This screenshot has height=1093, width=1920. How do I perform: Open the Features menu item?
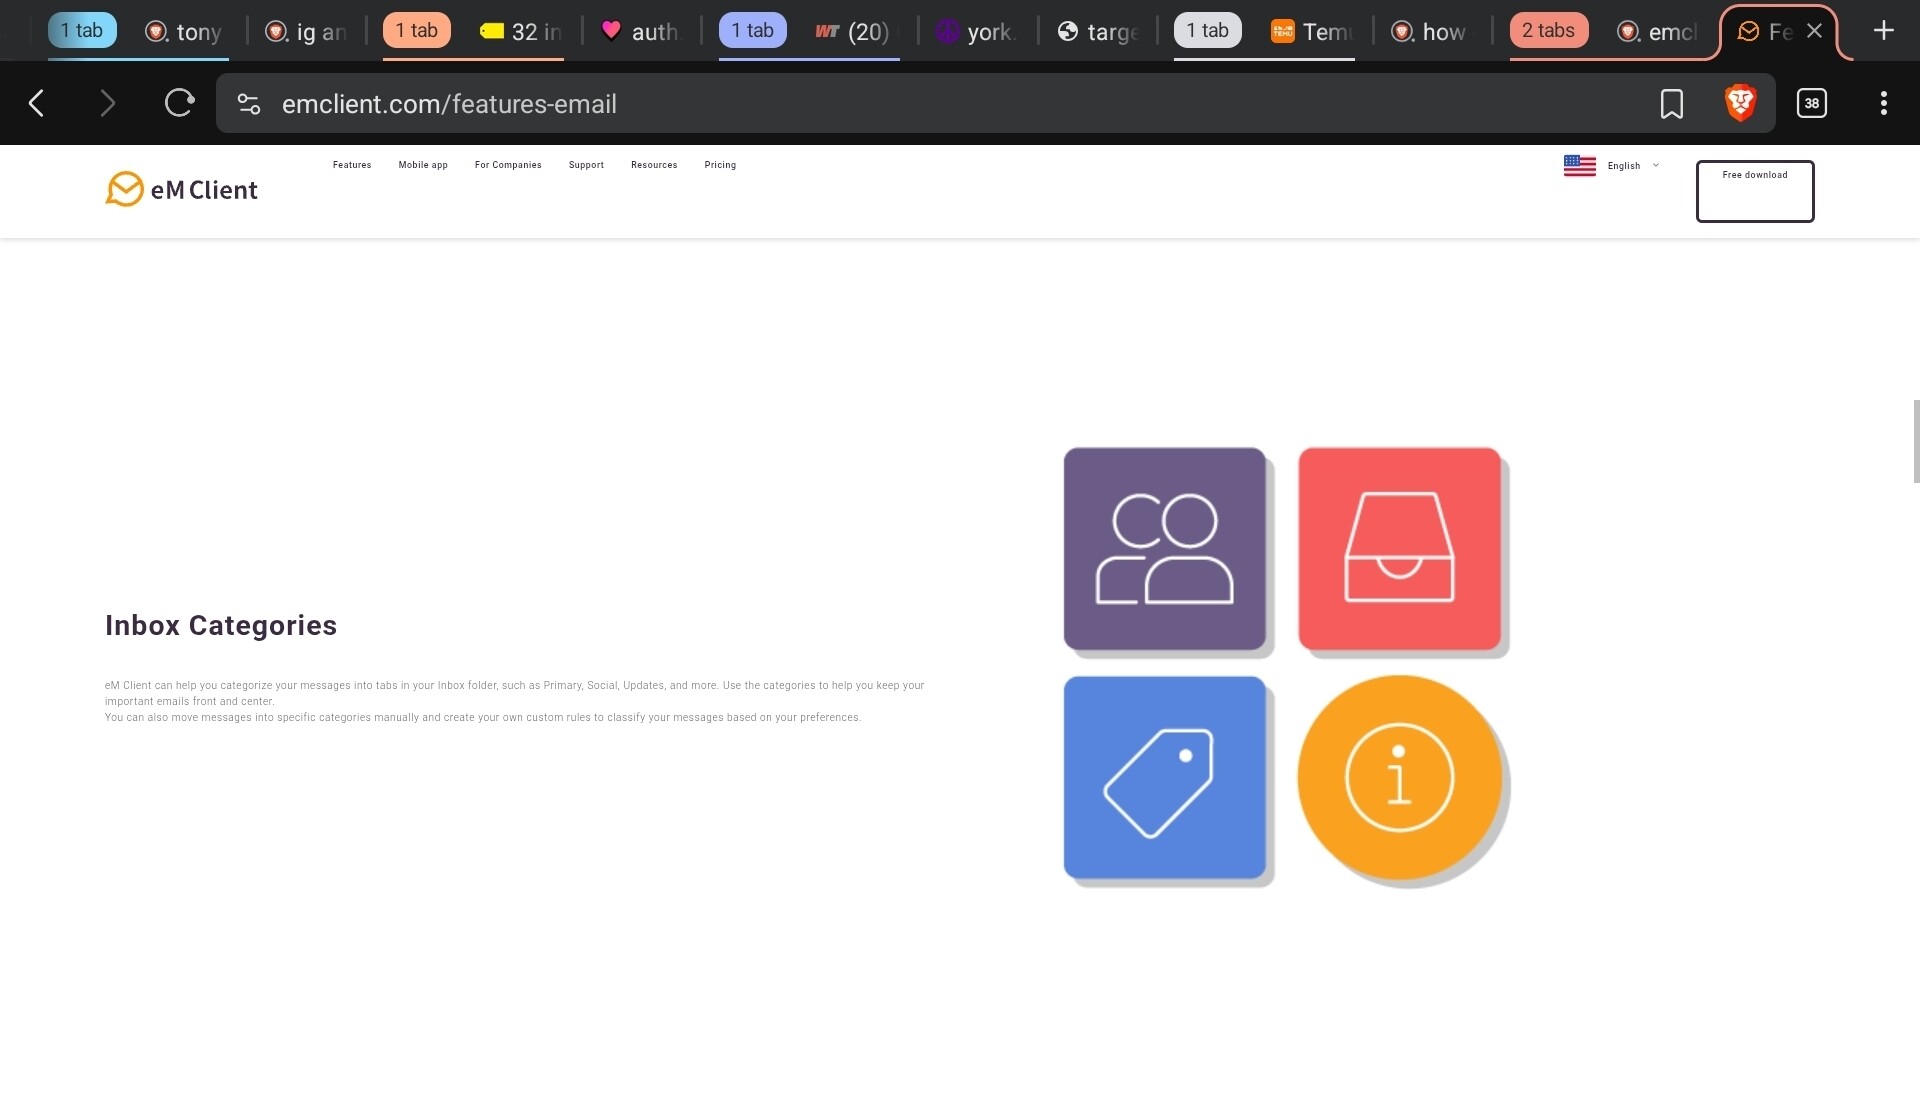pos(352,165)
